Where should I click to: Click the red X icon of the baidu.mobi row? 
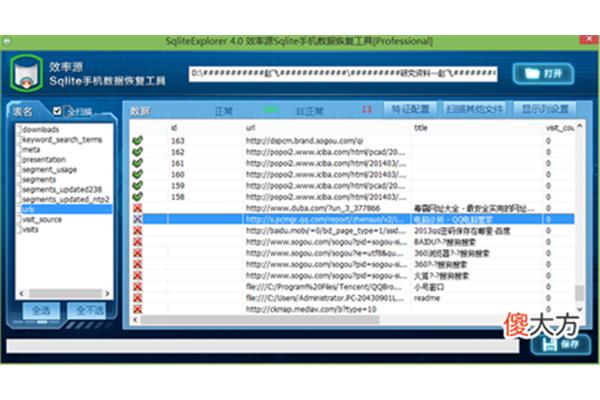click(137, 230)
